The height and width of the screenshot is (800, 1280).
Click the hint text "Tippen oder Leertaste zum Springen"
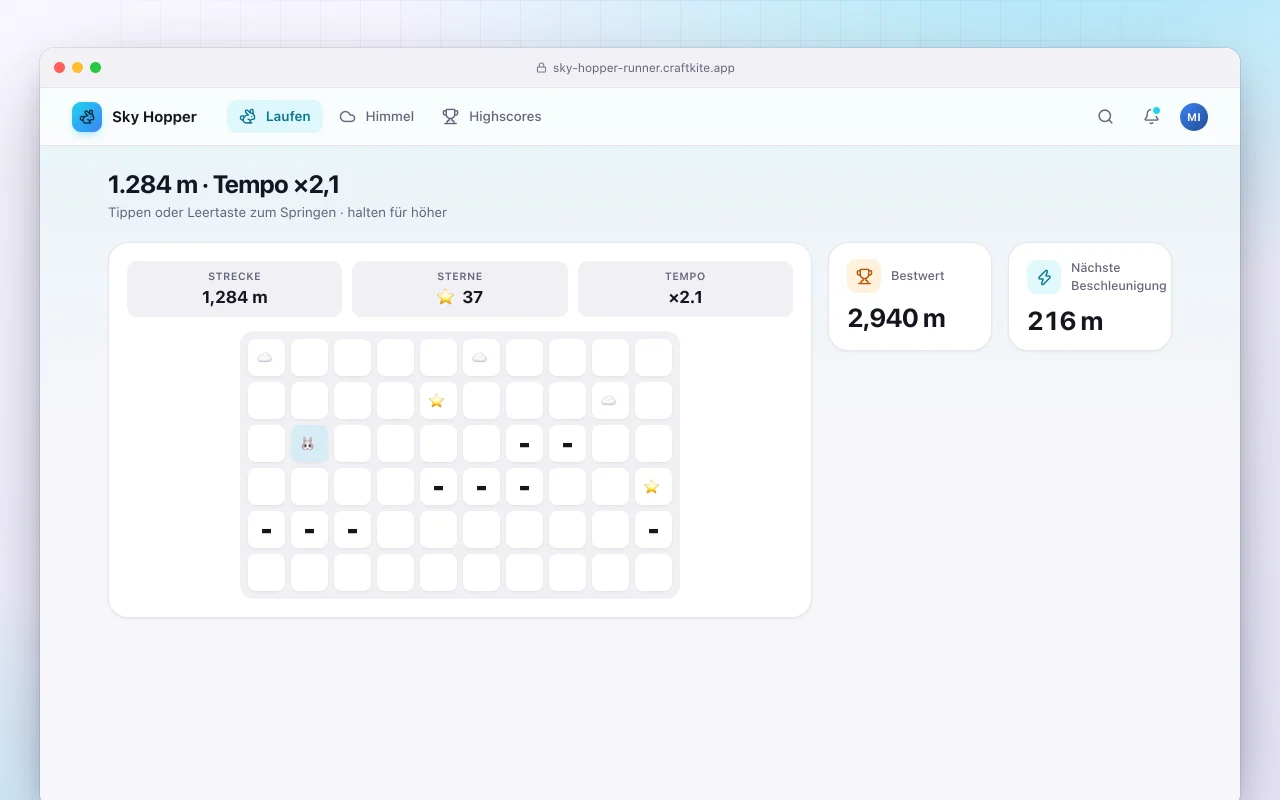click(222, 212)
